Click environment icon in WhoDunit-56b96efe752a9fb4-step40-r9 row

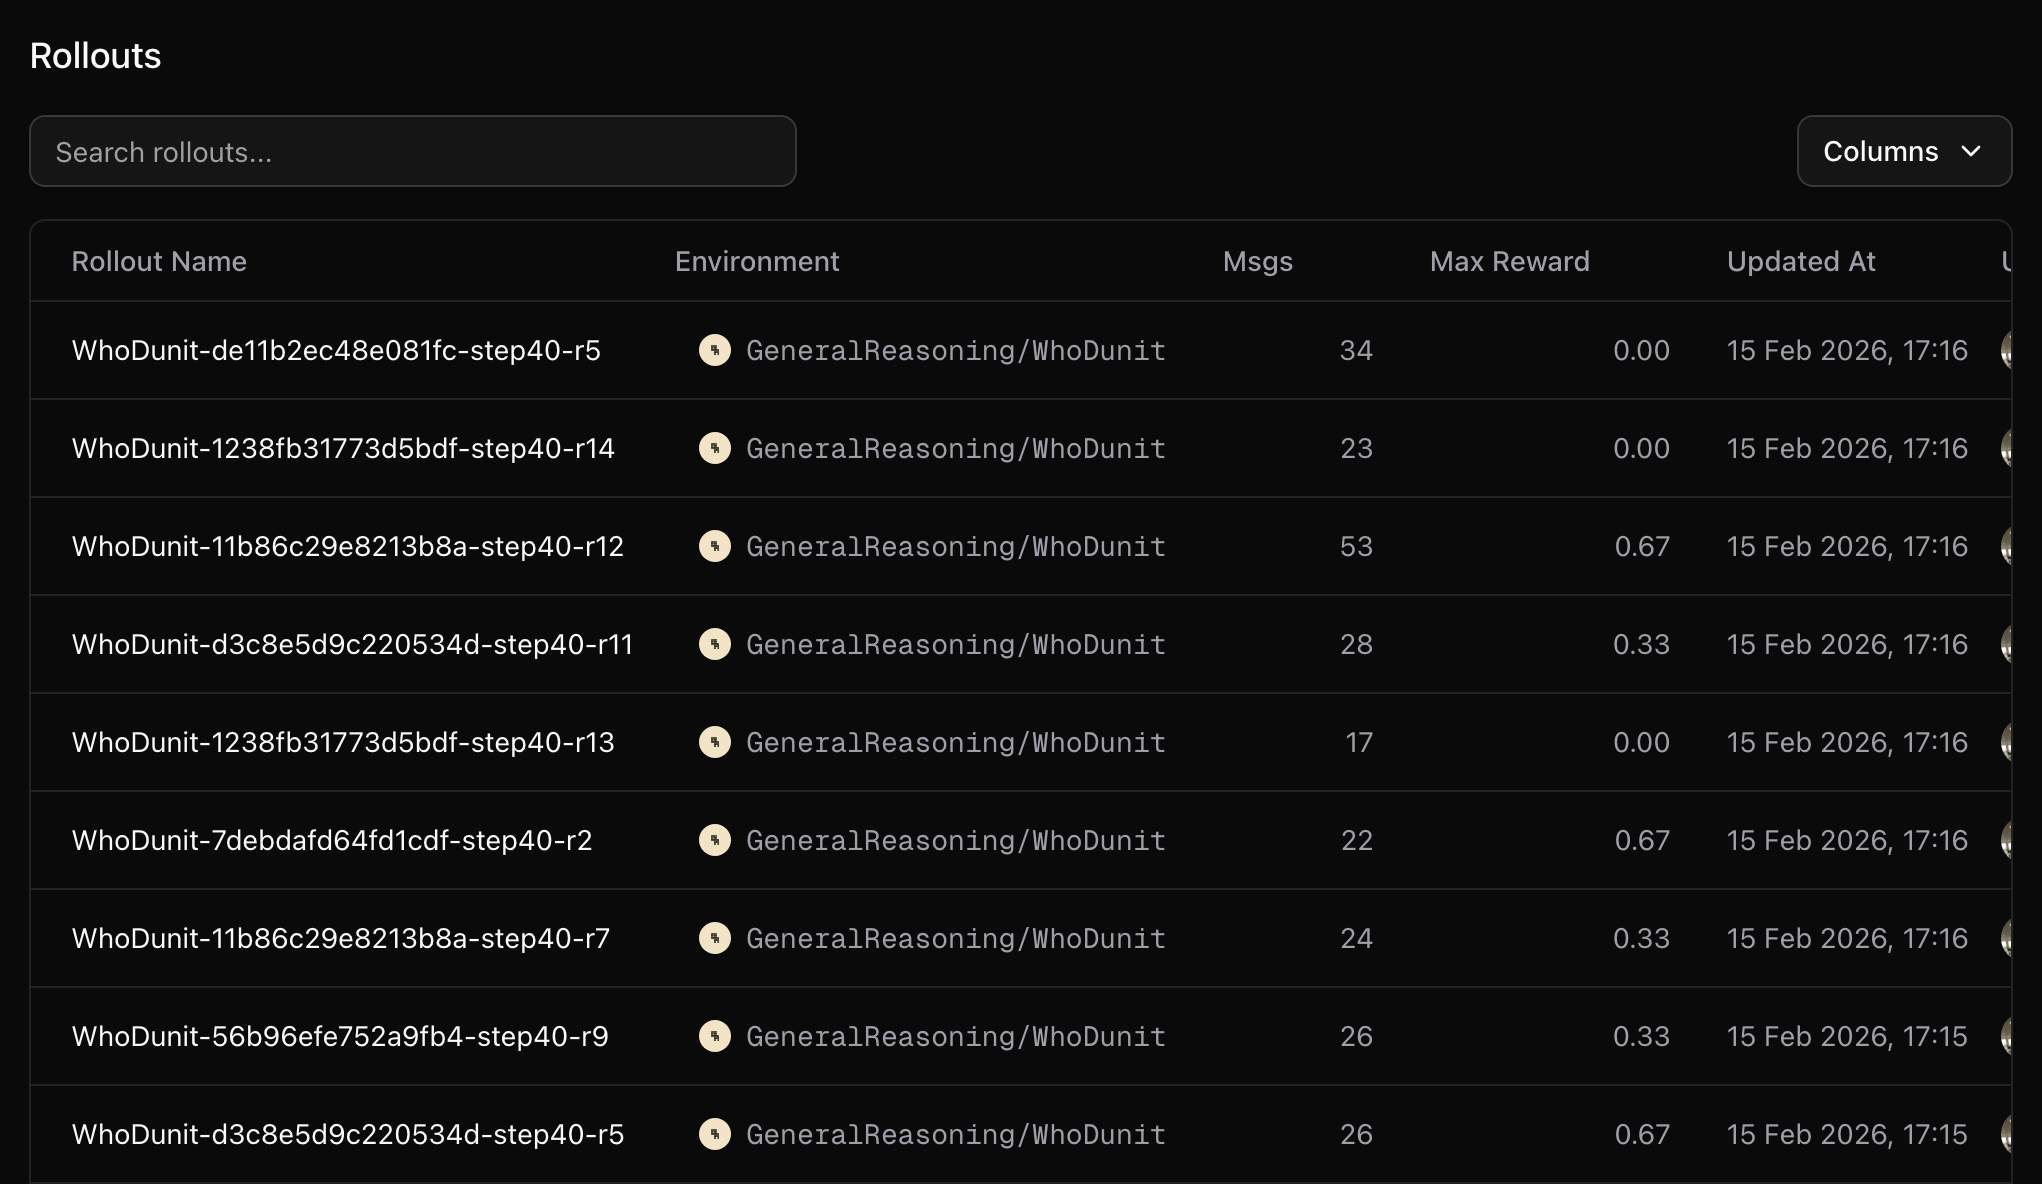click(714, 1036)
